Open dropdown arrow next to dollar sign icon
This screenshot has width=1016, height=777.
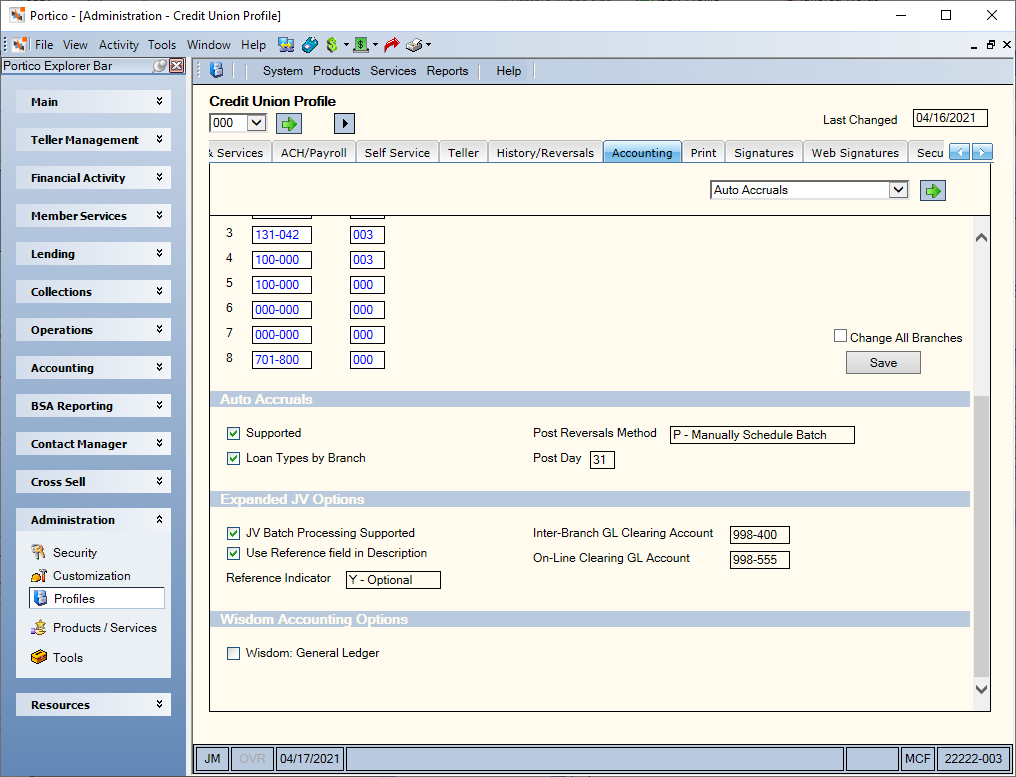[x=346, y=45]
